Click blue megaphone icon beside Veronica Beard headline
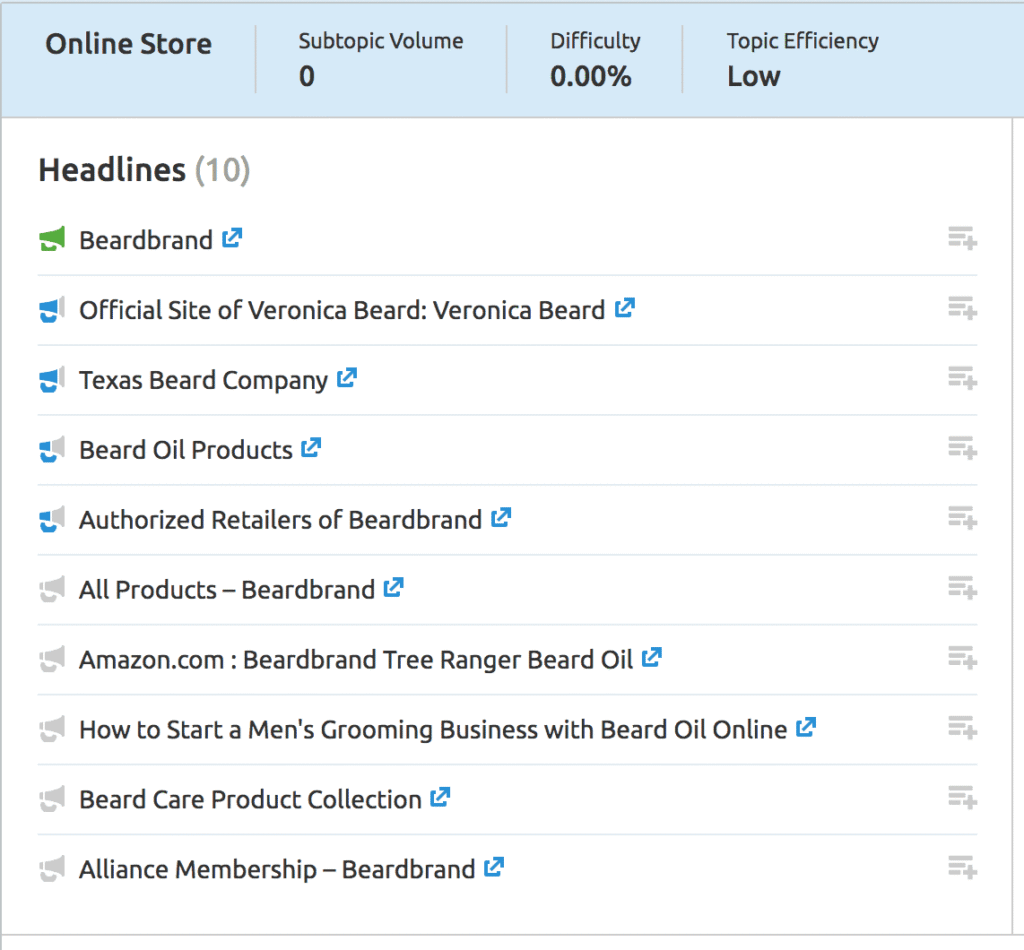This screenshot has width=1024, height=950. pos(52,310)
